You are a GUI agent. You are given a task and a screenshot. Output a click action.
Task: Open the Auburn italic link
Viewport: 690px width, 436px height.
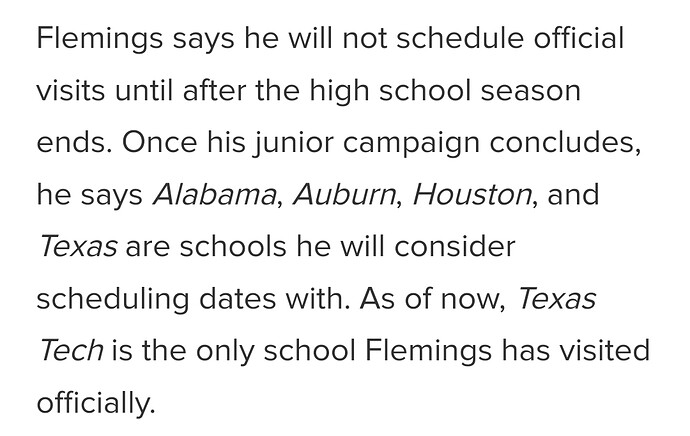pos(344,194)
